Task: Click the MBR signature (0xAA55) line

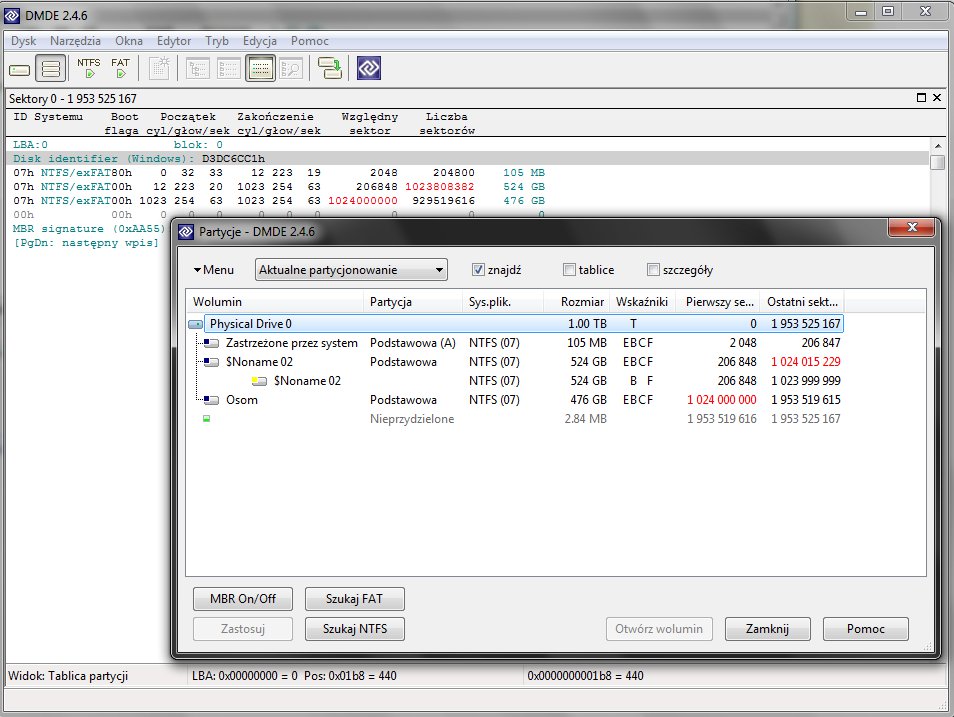Action: 89,229
